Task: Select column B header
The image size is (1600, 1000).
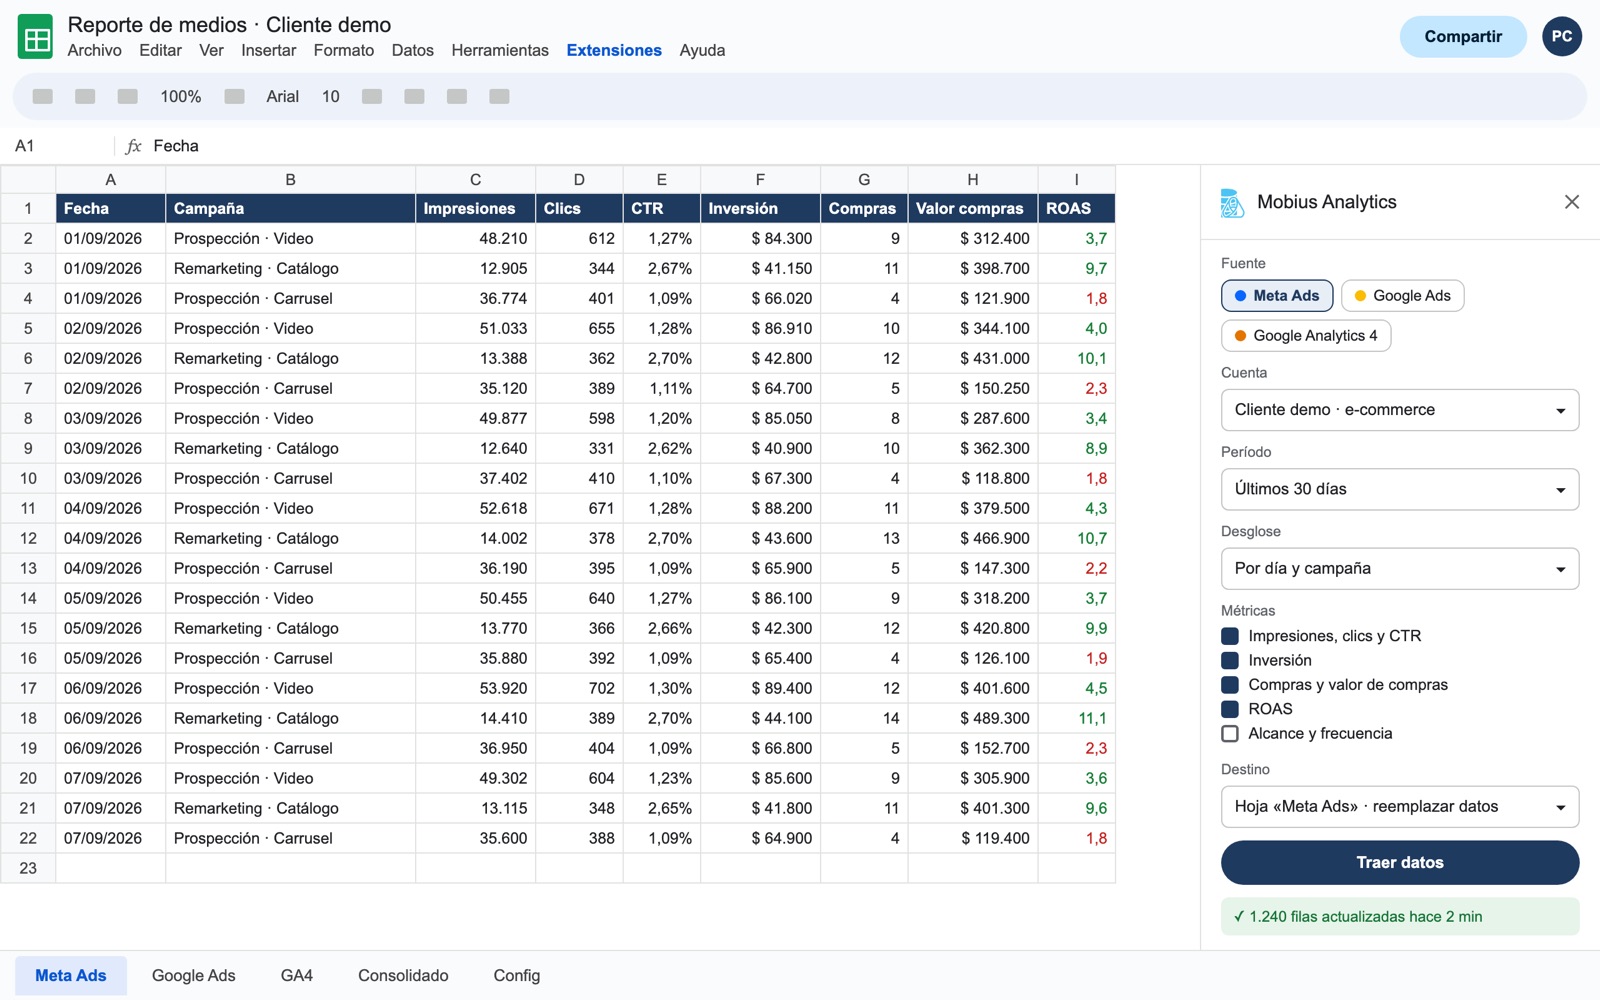Action: (291, 180)
